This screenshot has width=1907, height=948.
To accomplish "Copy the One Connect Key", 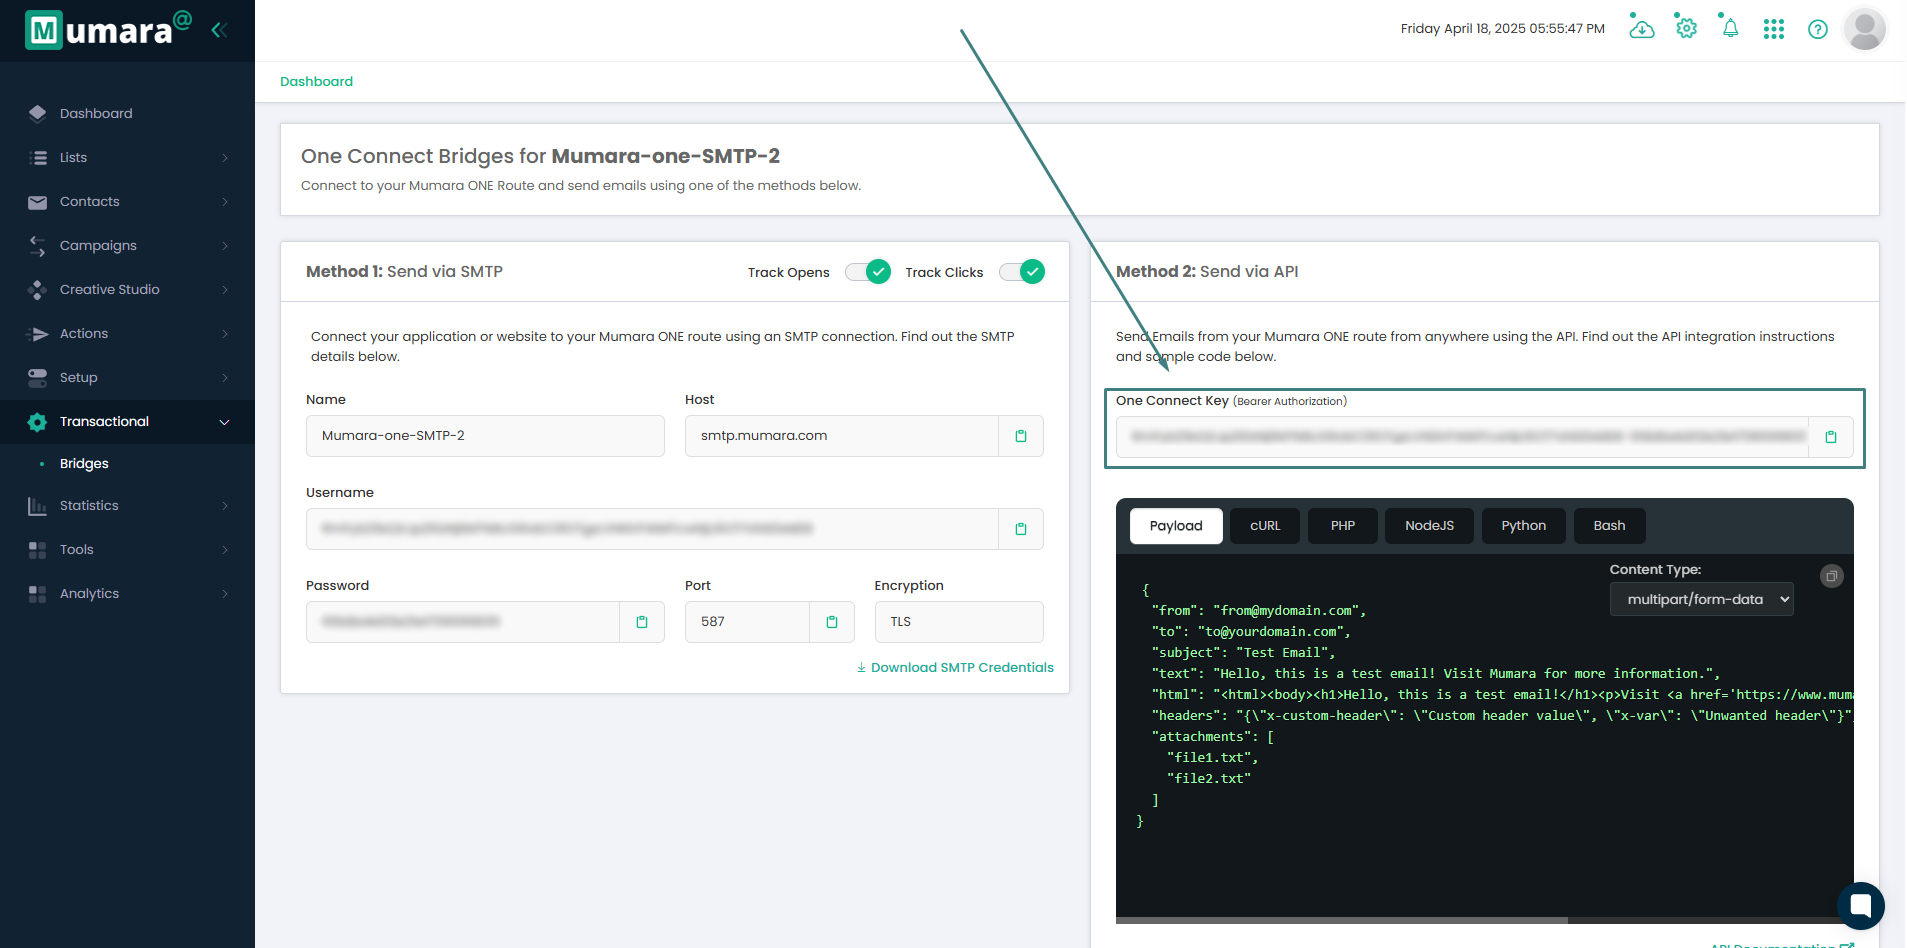I will 1831,437.
